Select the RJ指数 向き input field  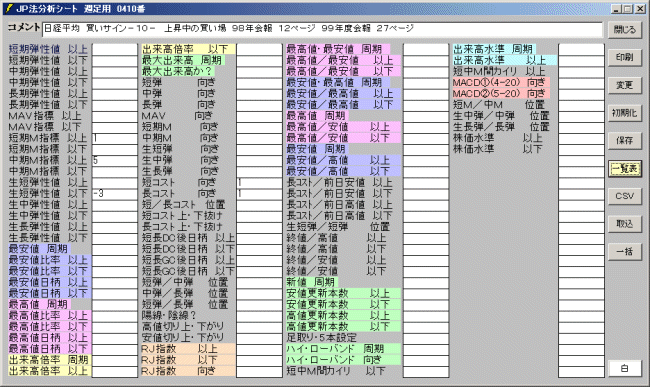[260, 371]
